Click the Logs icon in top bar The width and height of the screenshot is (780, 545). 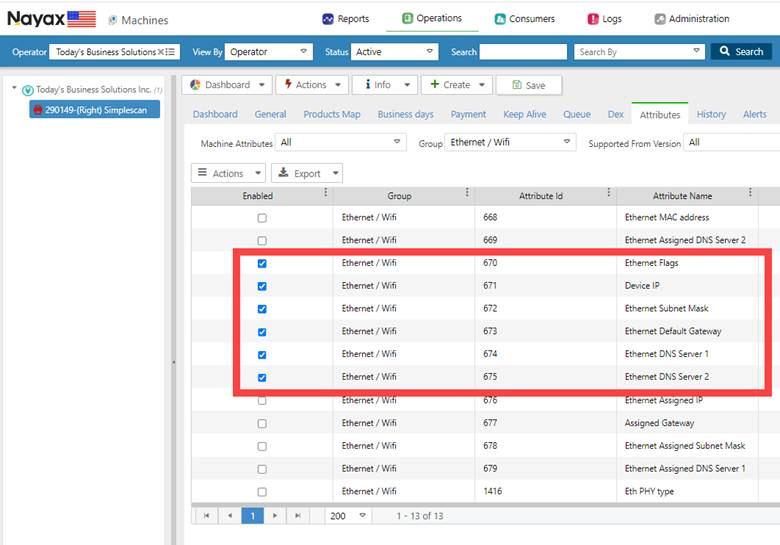[594, 19]
